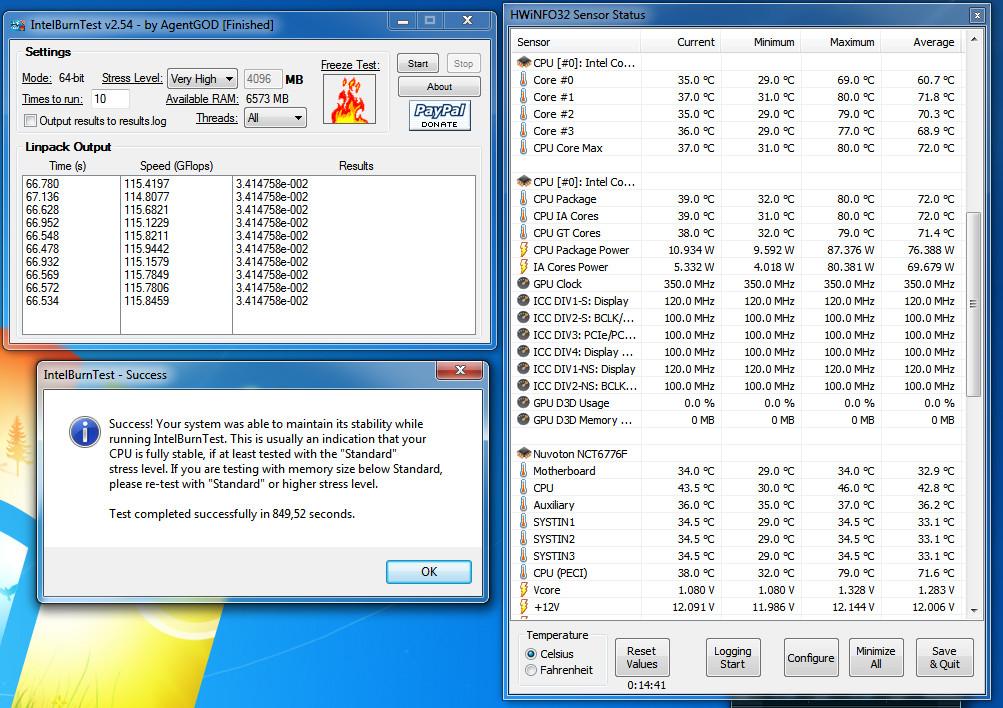Click the disabled 4096 MB memory field

click(x=262, y=79)
